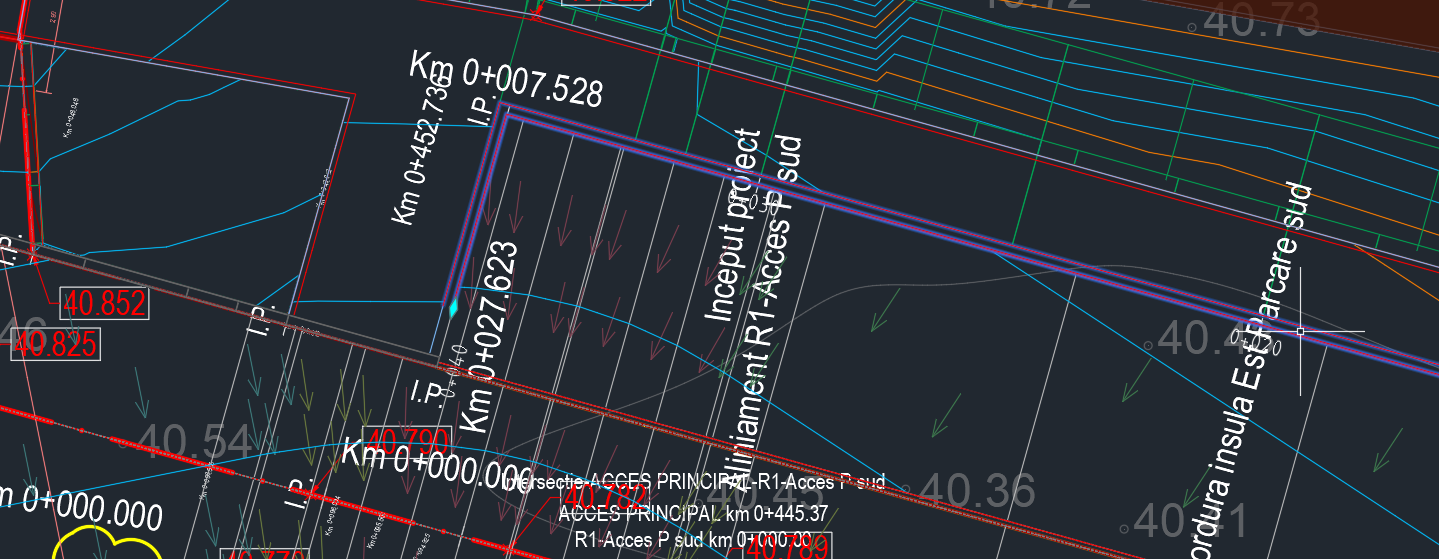Select the red 40.825 elevation tag

coord(55,344)
